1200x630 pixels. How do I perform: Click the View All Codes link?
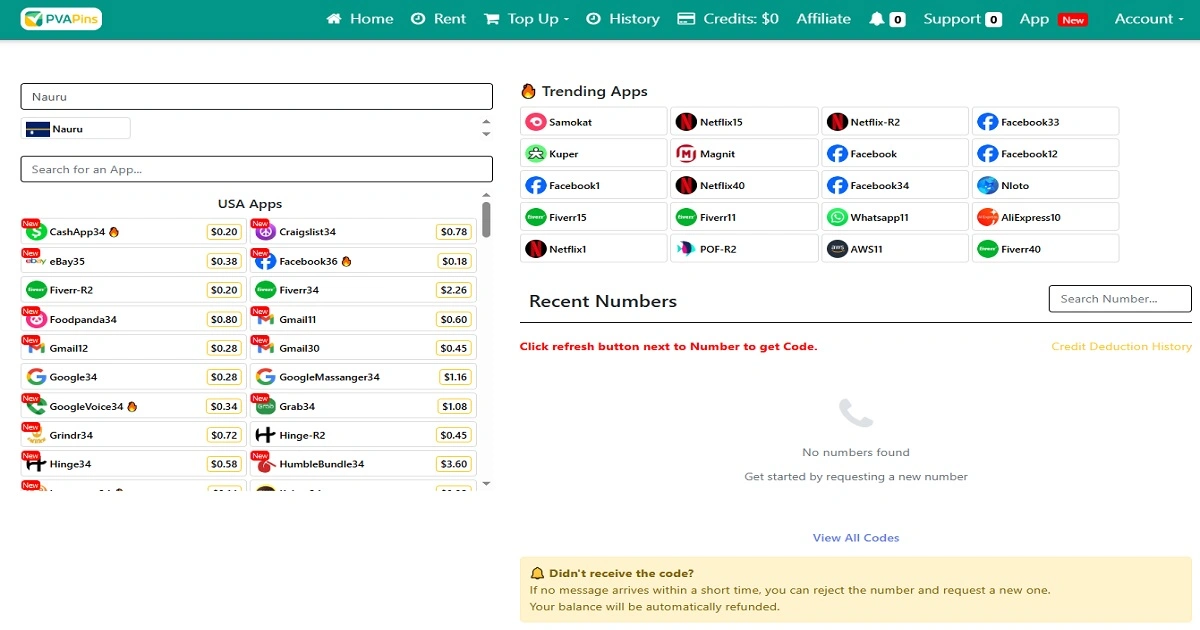[x=856, y=538]
